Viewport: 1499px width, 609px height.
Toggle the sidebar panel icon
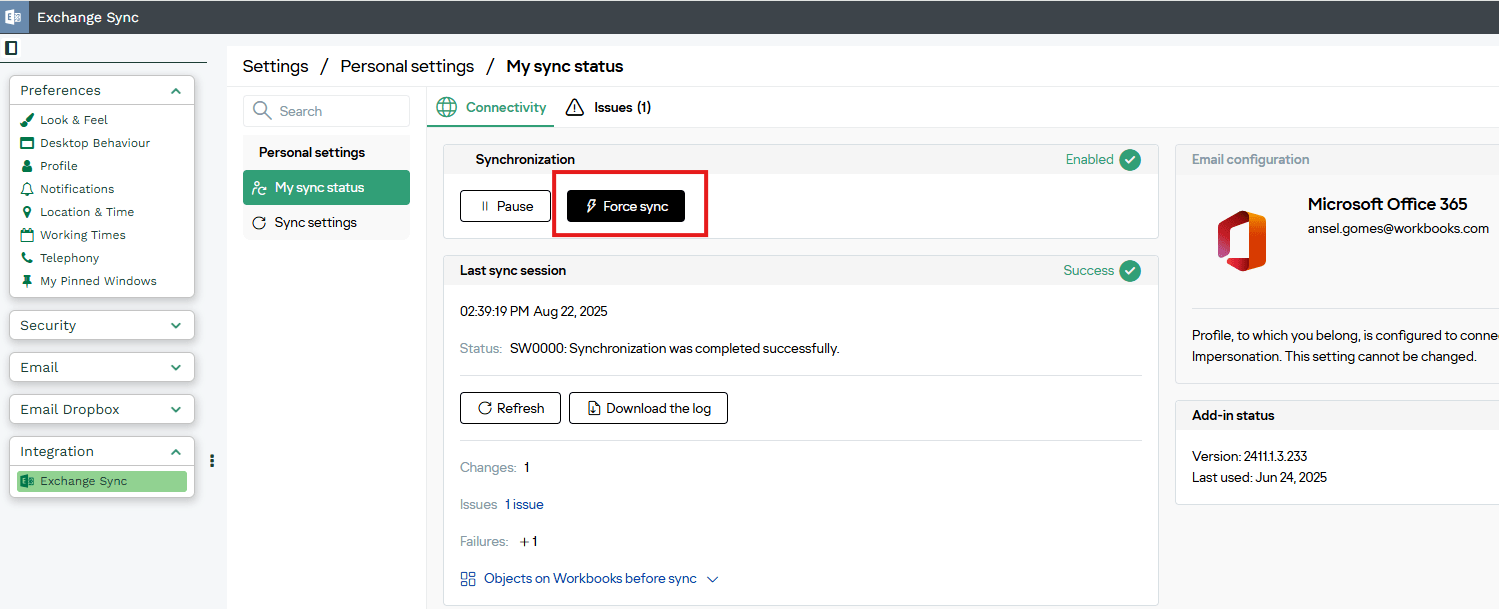click(x=11, y=48)
